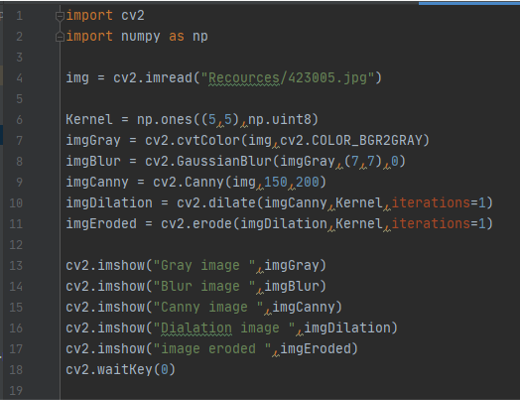Place cursor on cv2.waitKey call
The width and height of the screenshot is (520, 400).
pos(121,370)
